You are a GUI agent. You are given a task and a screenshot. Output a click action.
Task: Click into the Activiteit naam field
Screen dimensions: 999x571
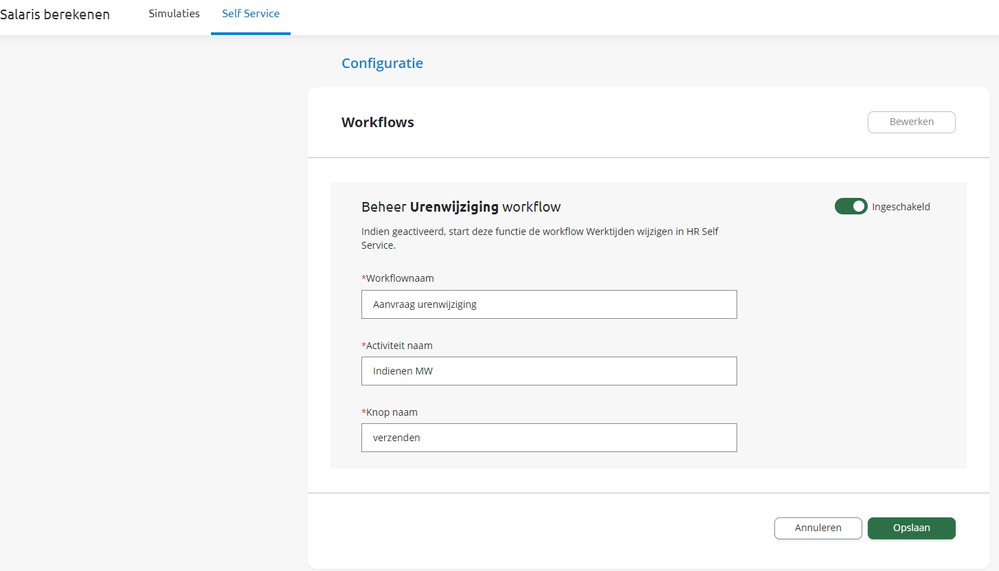[x=548, y=371]
